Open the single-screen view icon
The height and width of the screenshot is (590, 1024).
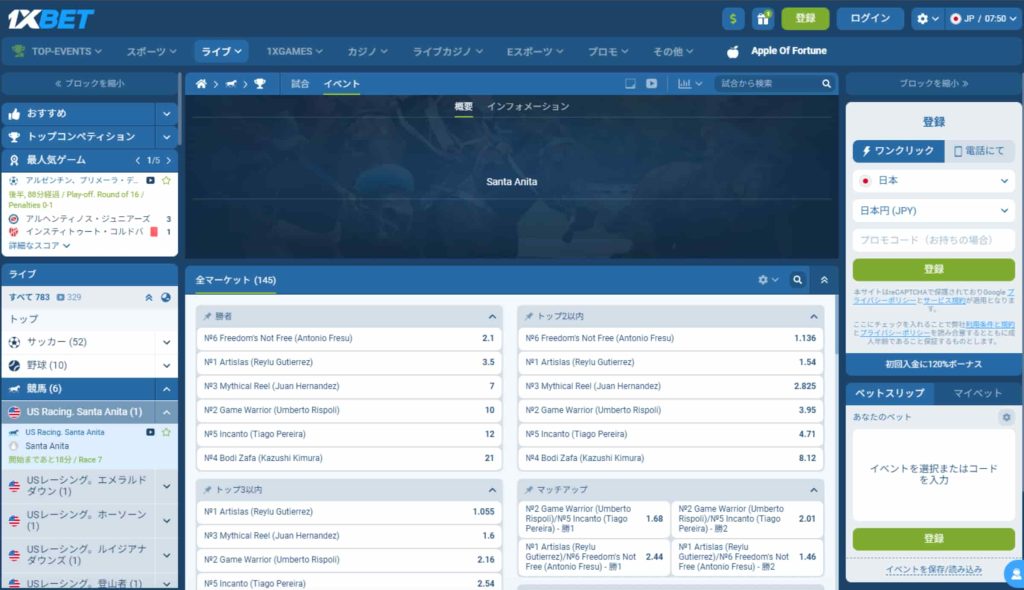click(630, 84)
